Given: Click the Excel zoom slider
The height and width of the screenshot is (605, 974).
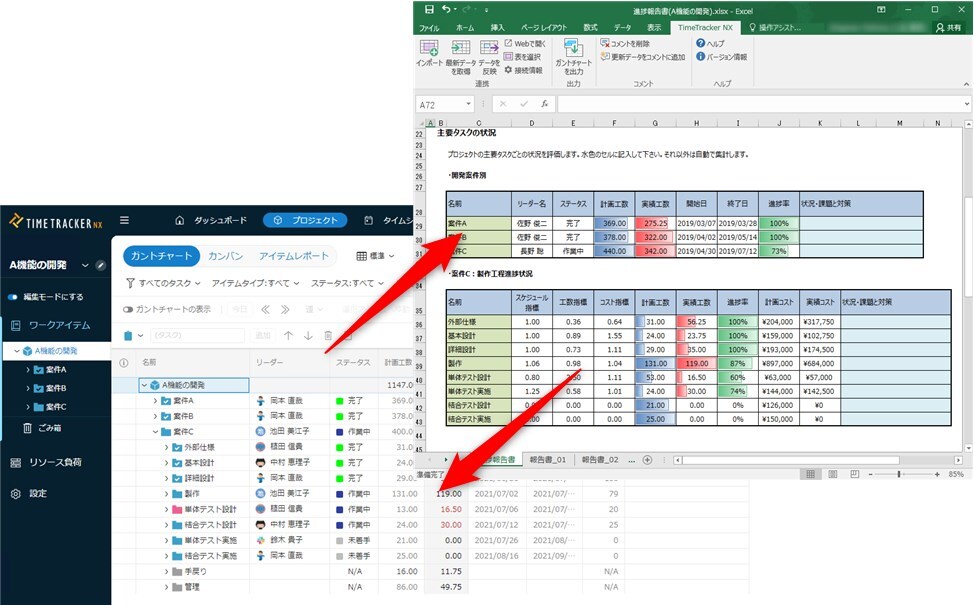Looking at the screenshot, I should [898, 474].
